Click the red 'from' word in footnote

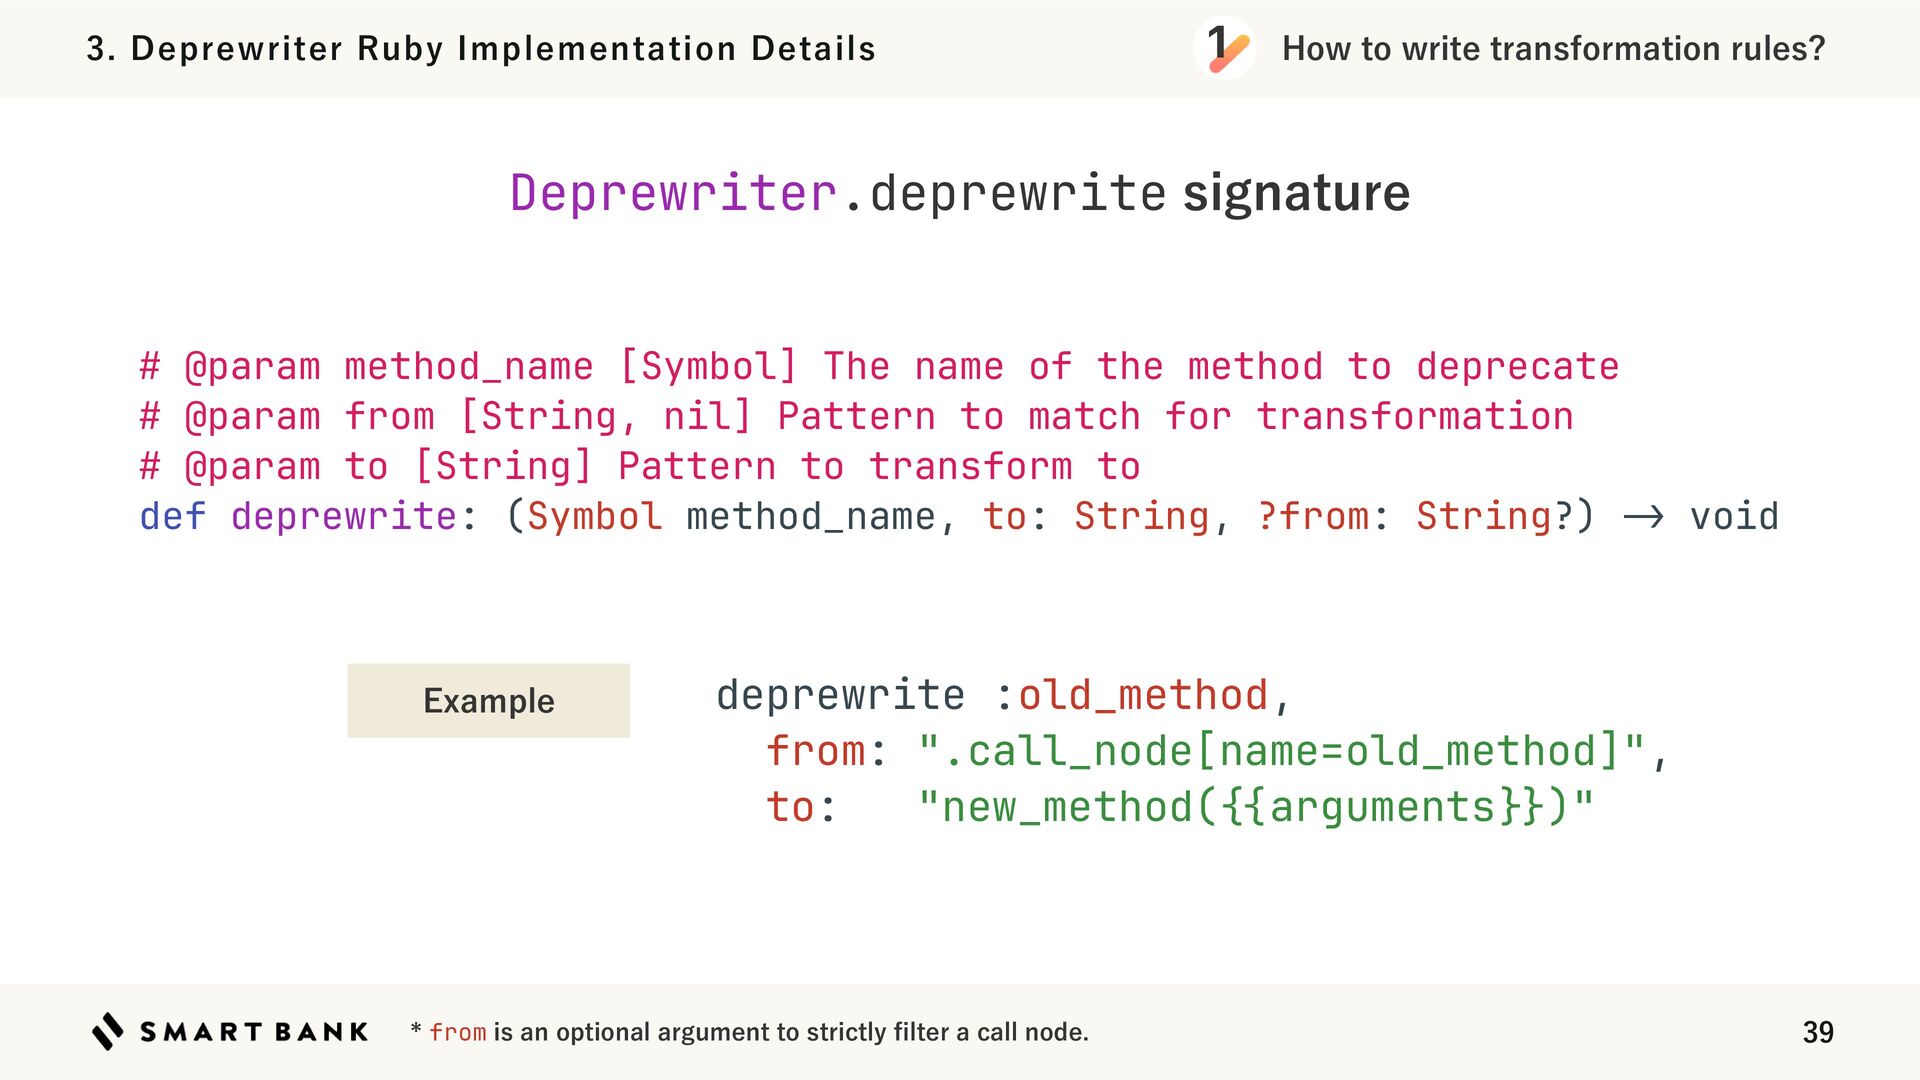click(457, 1032)
